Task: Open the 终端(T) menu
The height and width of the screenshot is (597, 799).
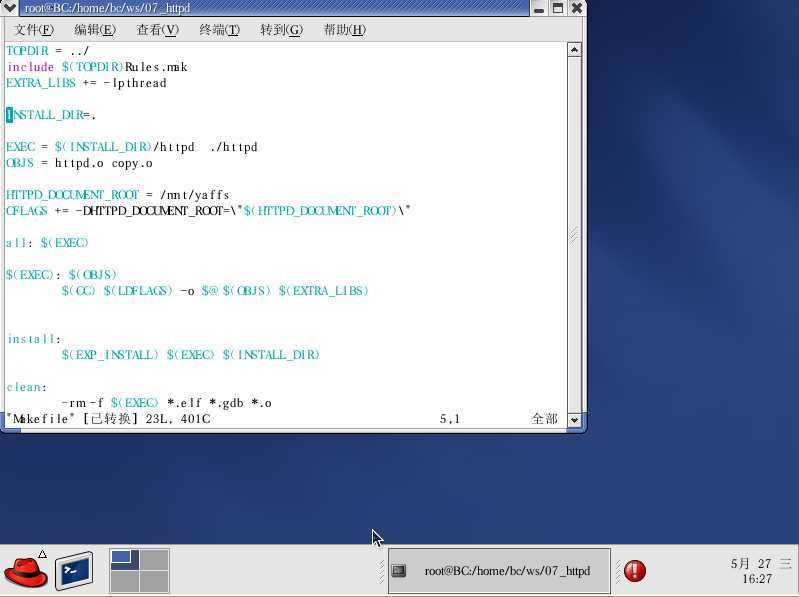Action: point(220,30)
